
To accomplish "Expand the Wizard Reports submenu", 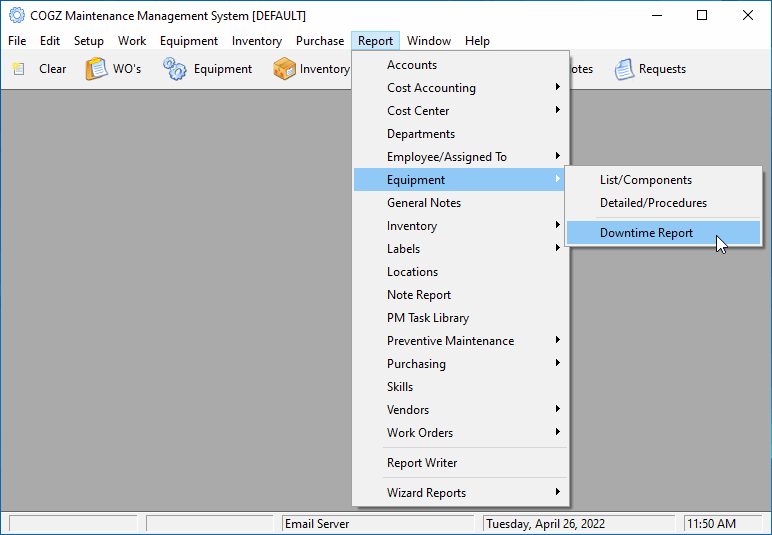I will tap(461, 493).
